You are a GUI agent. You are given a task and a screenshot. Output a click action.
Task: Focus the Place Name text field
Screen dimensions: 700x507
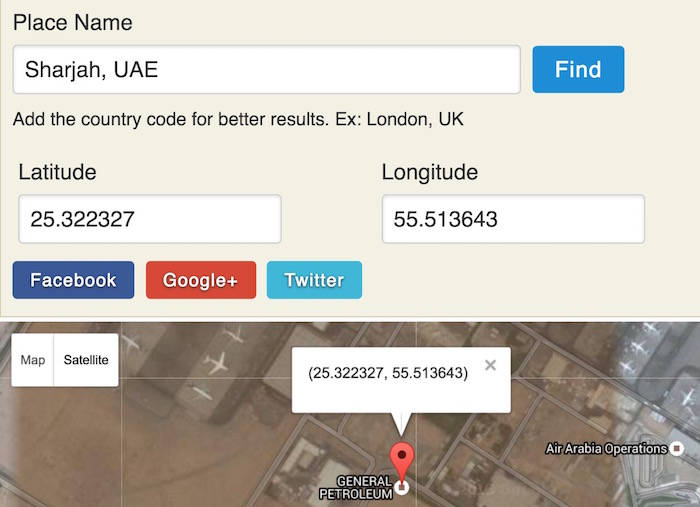(266, 70)
